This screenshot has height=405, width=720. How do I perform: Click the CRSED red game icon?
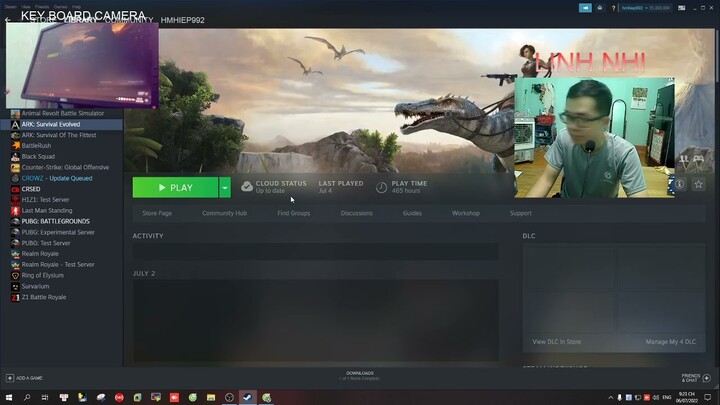click(x=15, y=189)
